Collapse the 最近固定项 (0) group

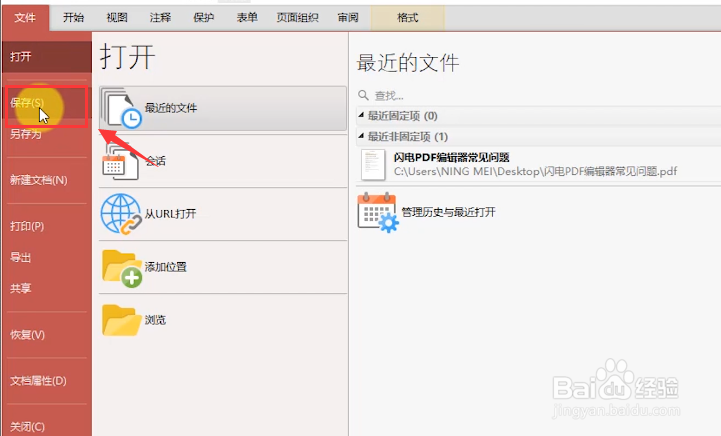pyautogui.click(x=361, y=115)
